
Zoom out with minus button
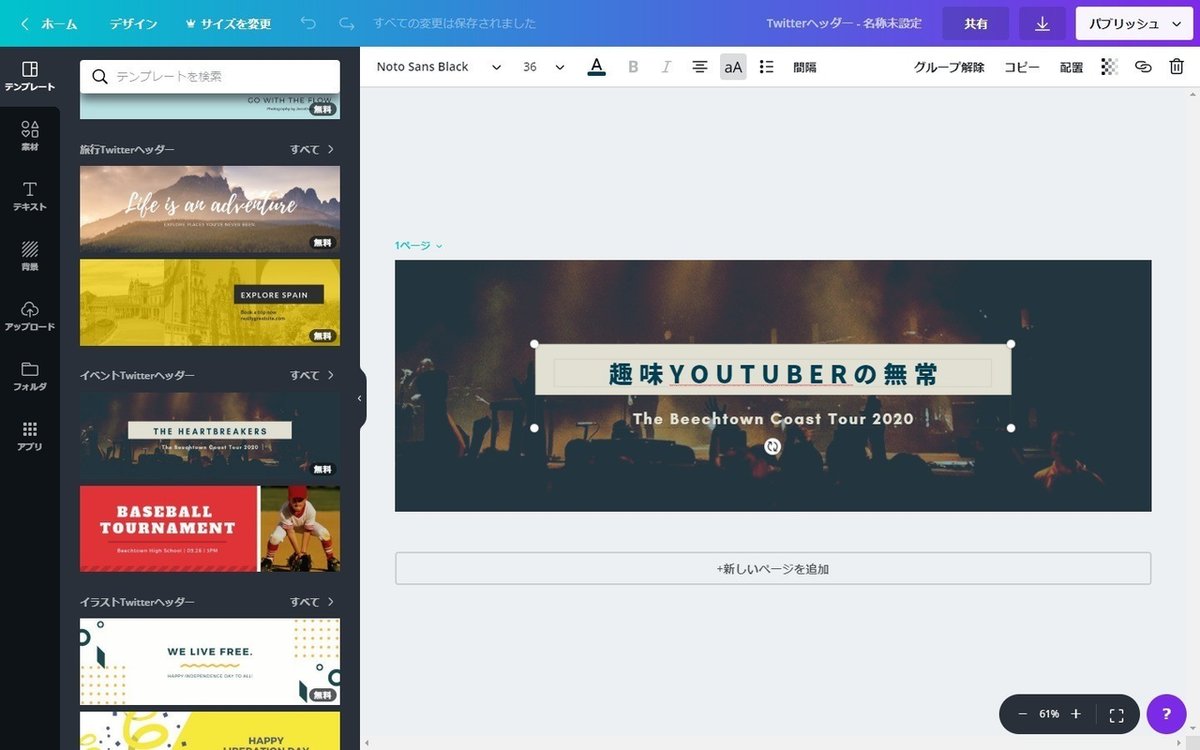point(1022,714)
